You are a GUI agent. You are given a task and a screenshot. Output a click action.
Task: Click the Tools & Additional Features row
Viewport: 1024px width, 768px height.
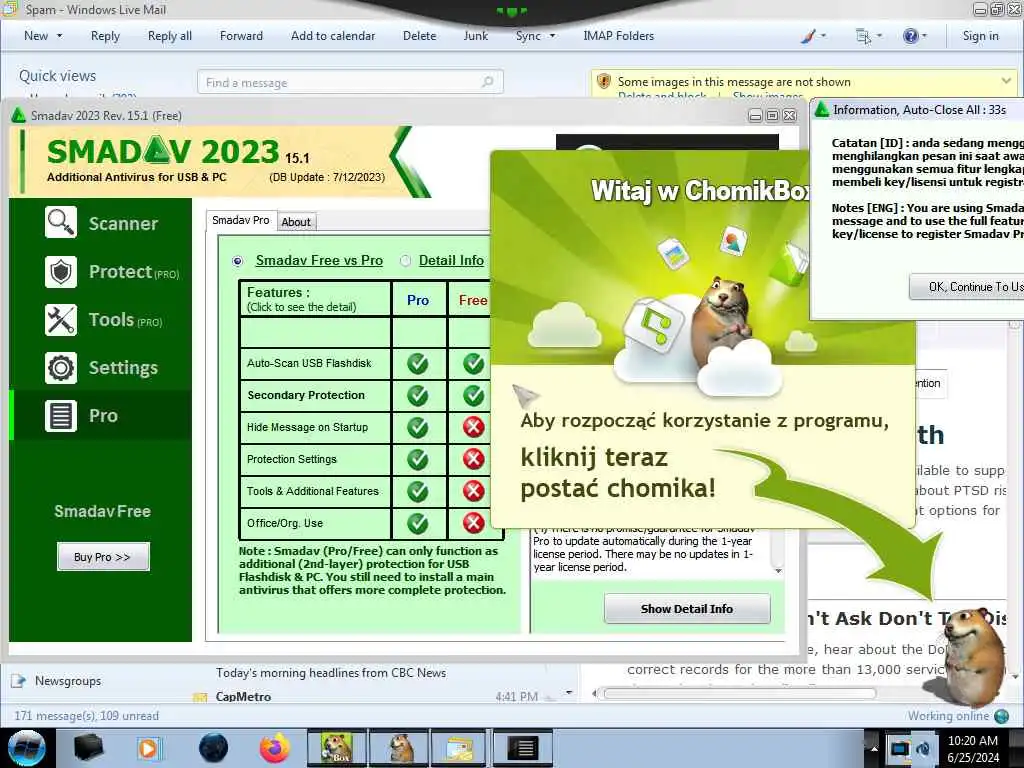(315, 491)
